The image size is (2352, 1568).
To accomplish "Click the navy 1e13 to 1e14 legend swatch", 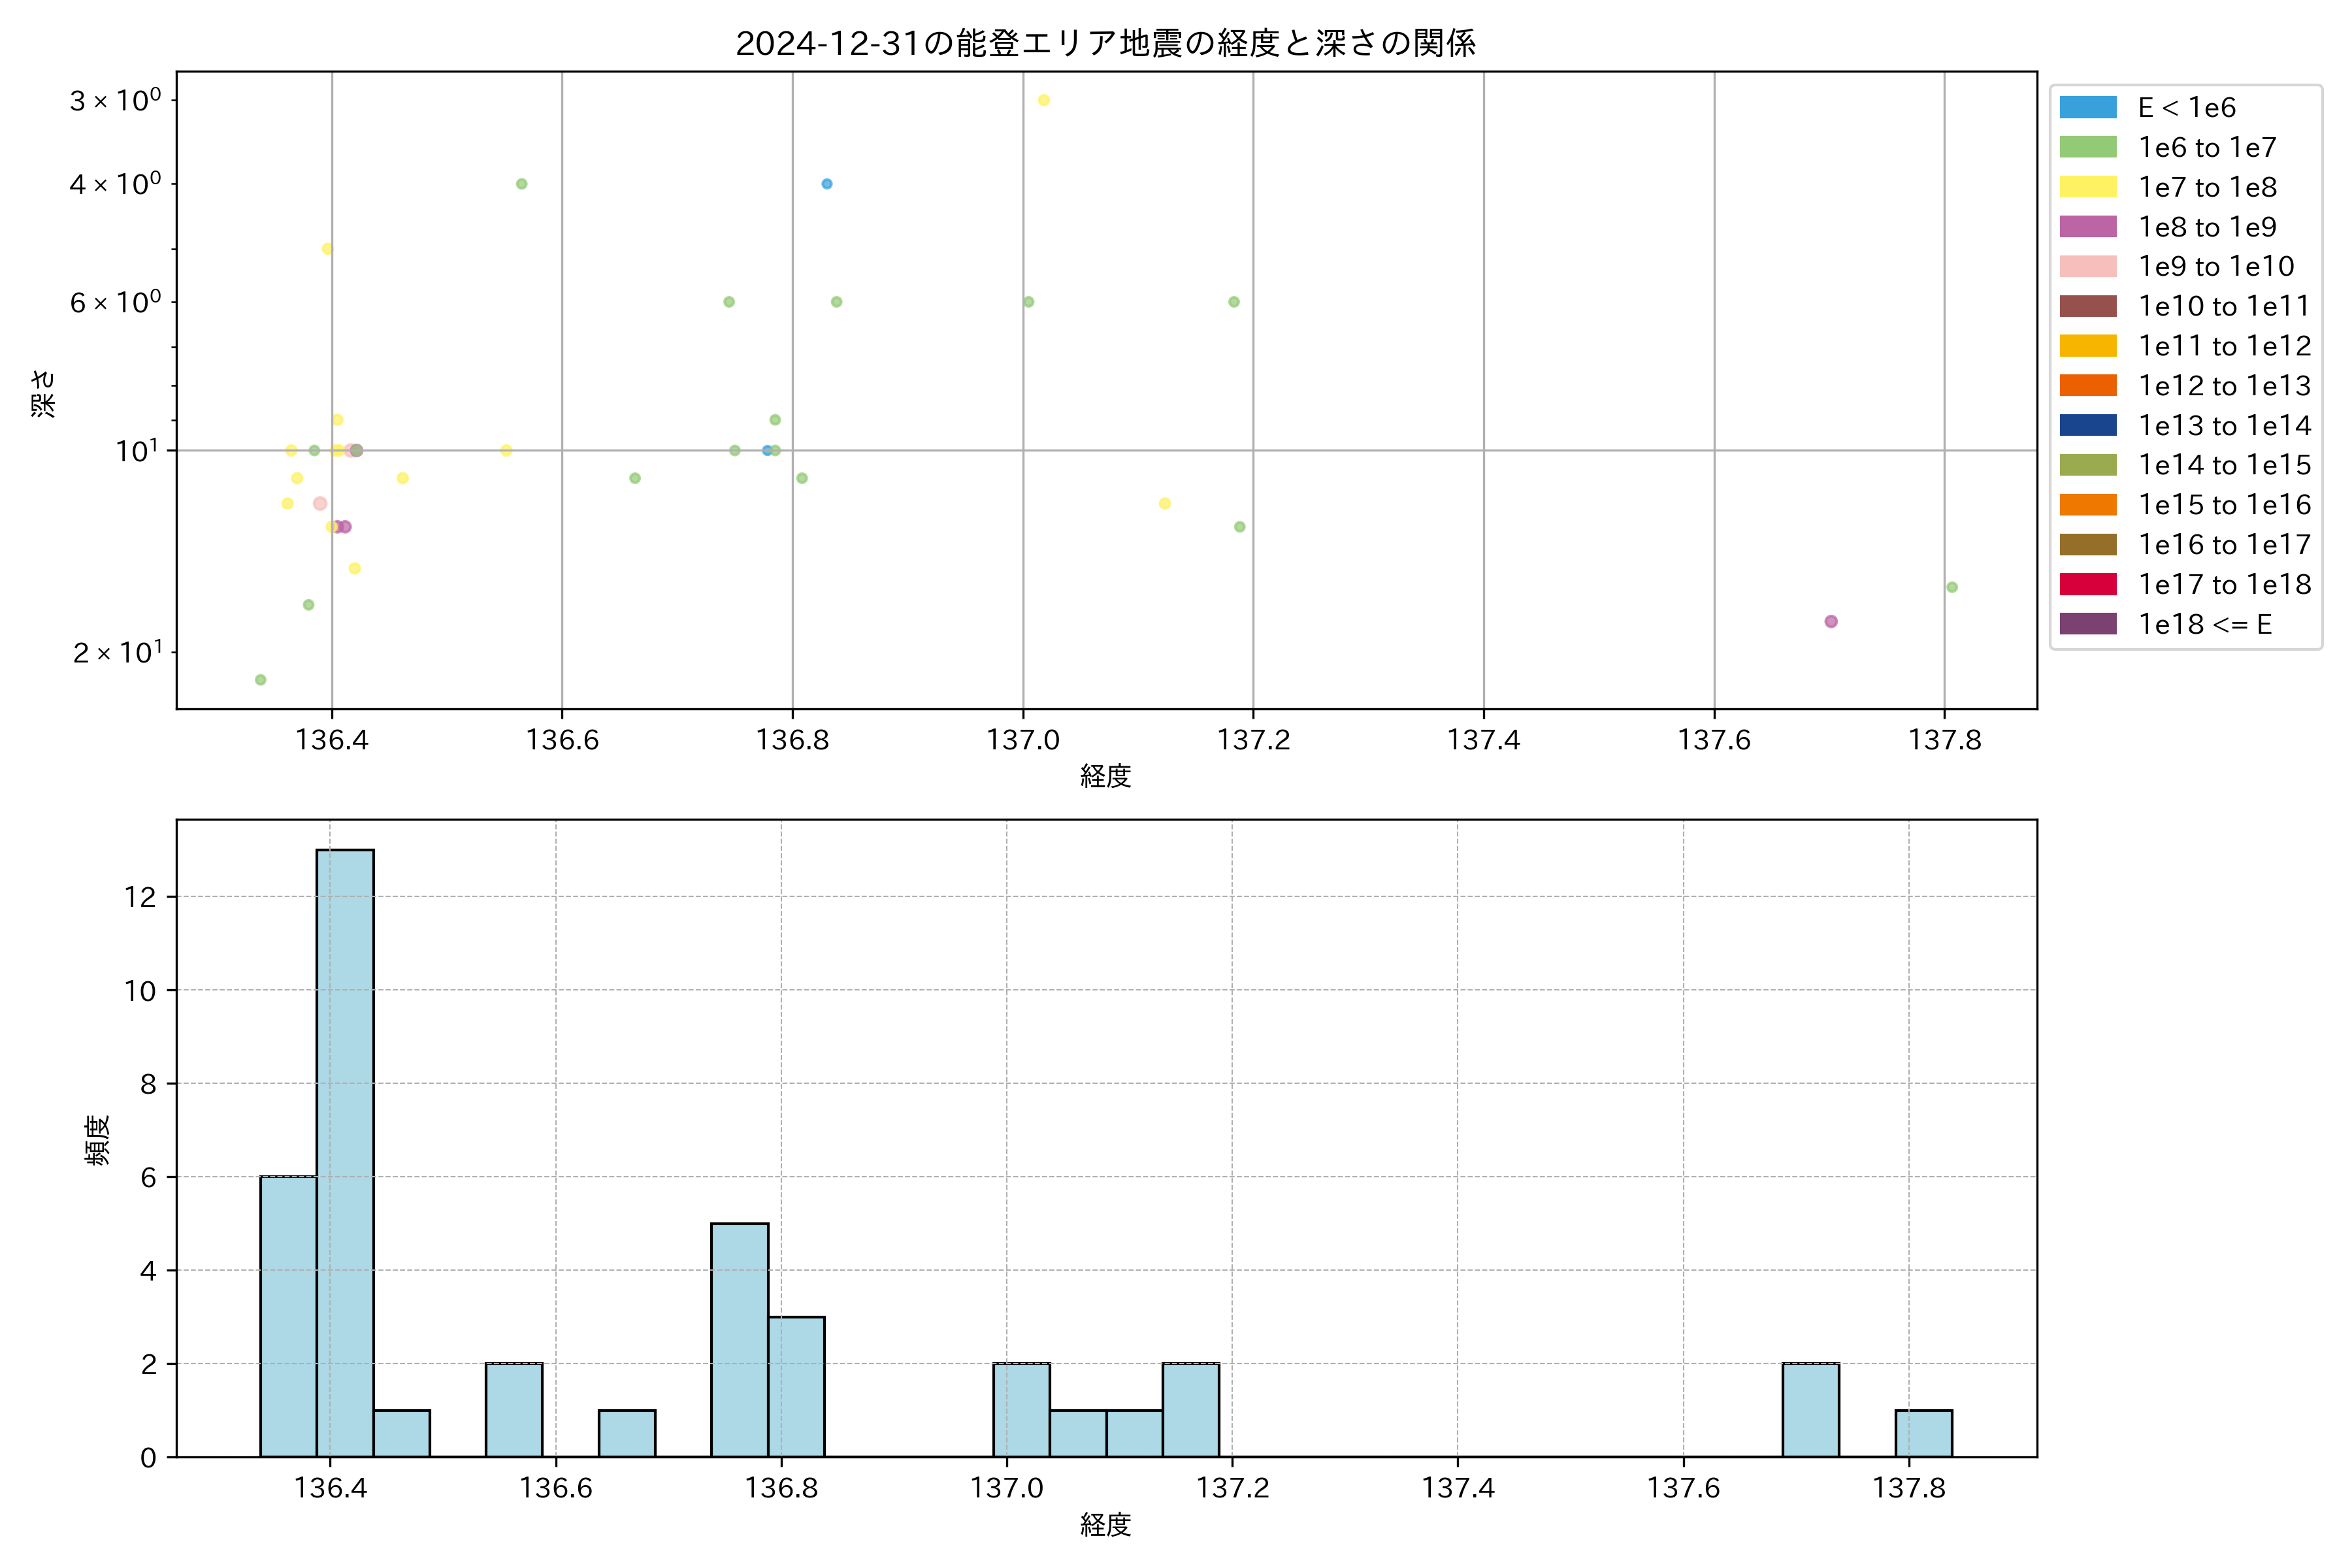I will click(2088, 425).
